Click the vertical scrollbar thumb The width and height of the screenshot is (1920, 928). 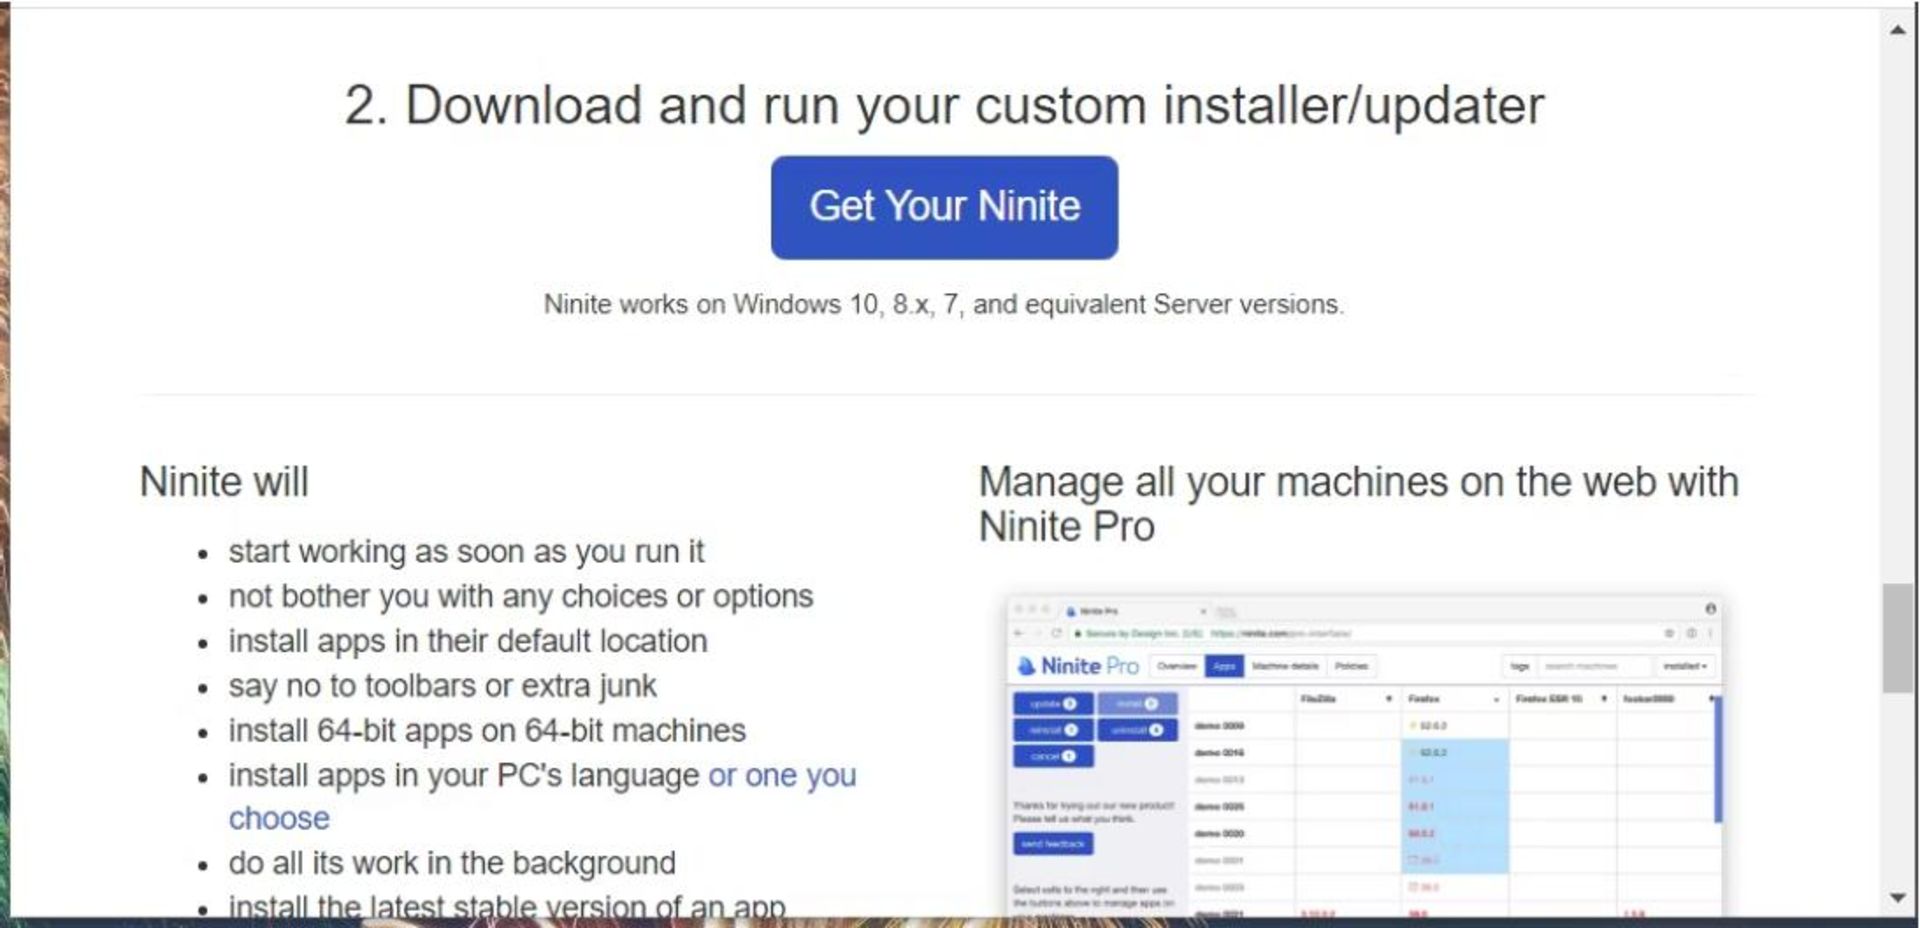(1897, 638)
